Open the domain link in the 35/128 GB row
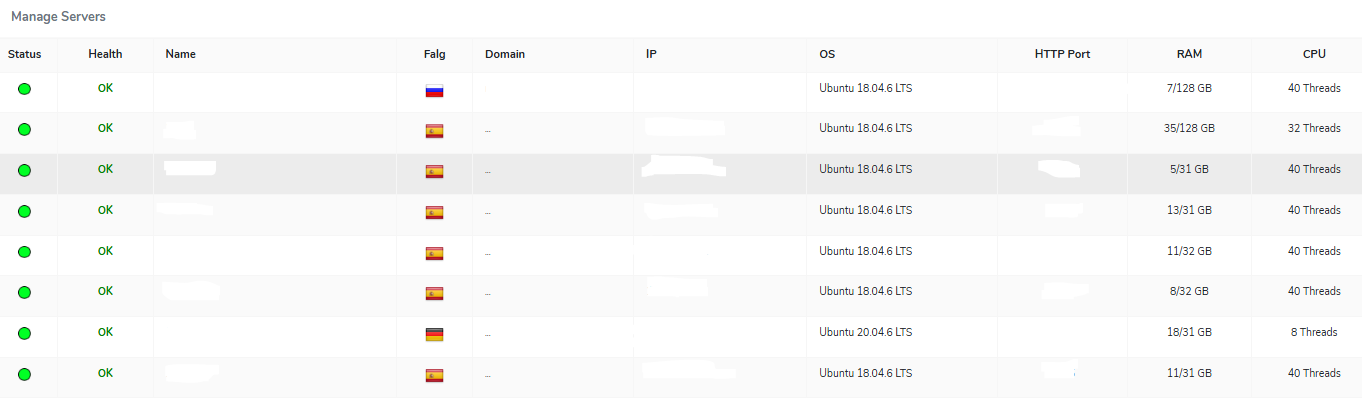Screen dimensions: 1362x410 488,131
